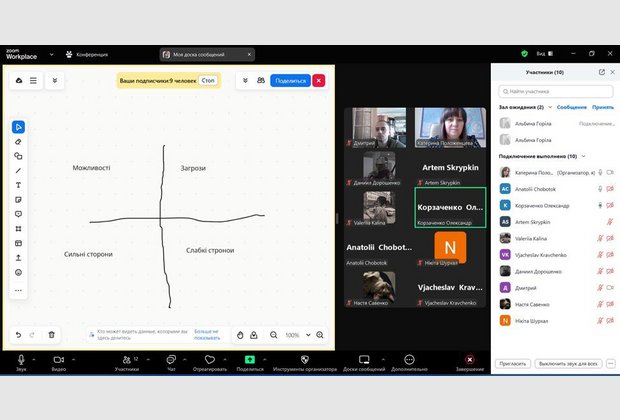The image size is (620, 420).
Task: Open the Доски сообщений toolbar icon
Action: pos(364,359)
